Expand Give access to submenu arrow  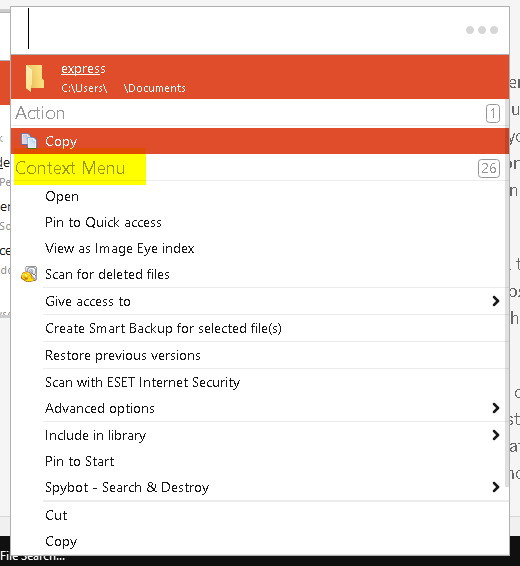(496, 301)
